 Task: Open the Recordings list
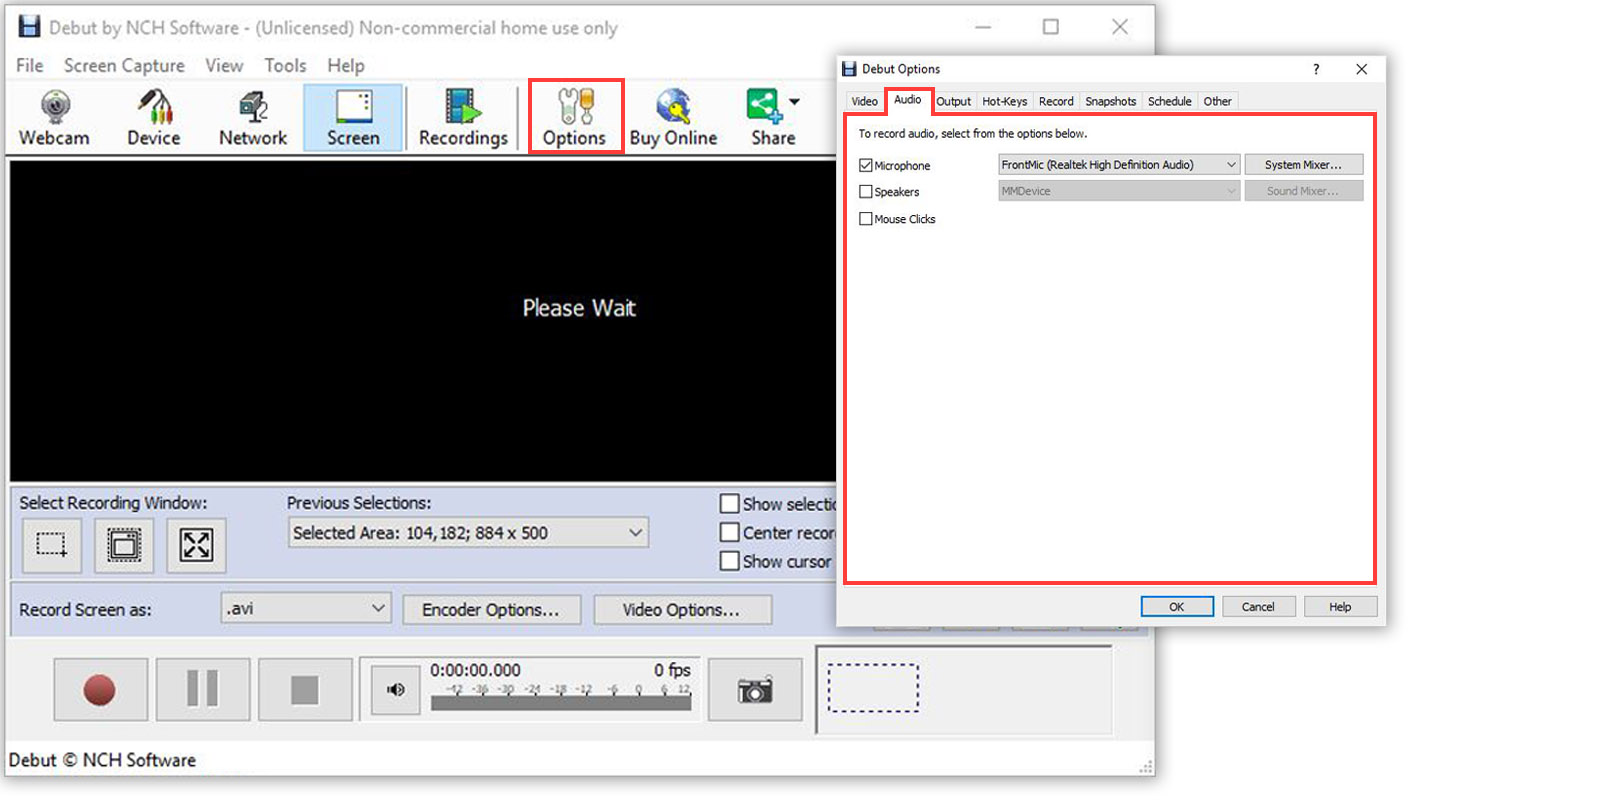click(463, 118)
